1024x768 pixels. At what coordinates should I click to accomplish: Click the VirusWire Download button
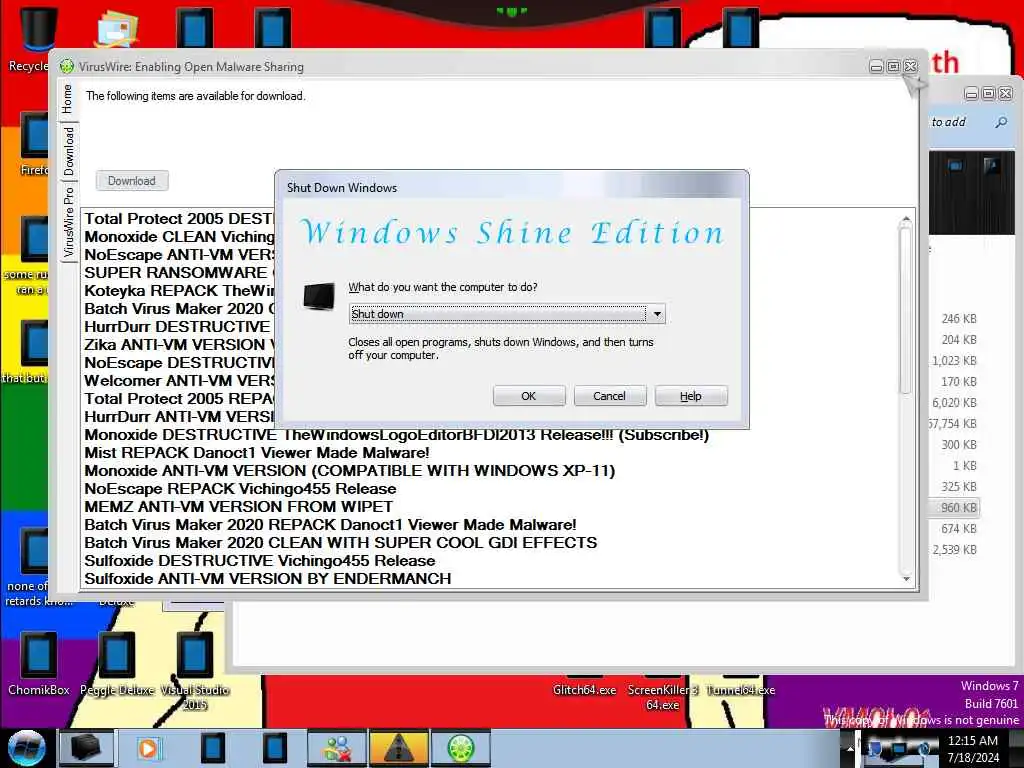[x=132, y=181]
